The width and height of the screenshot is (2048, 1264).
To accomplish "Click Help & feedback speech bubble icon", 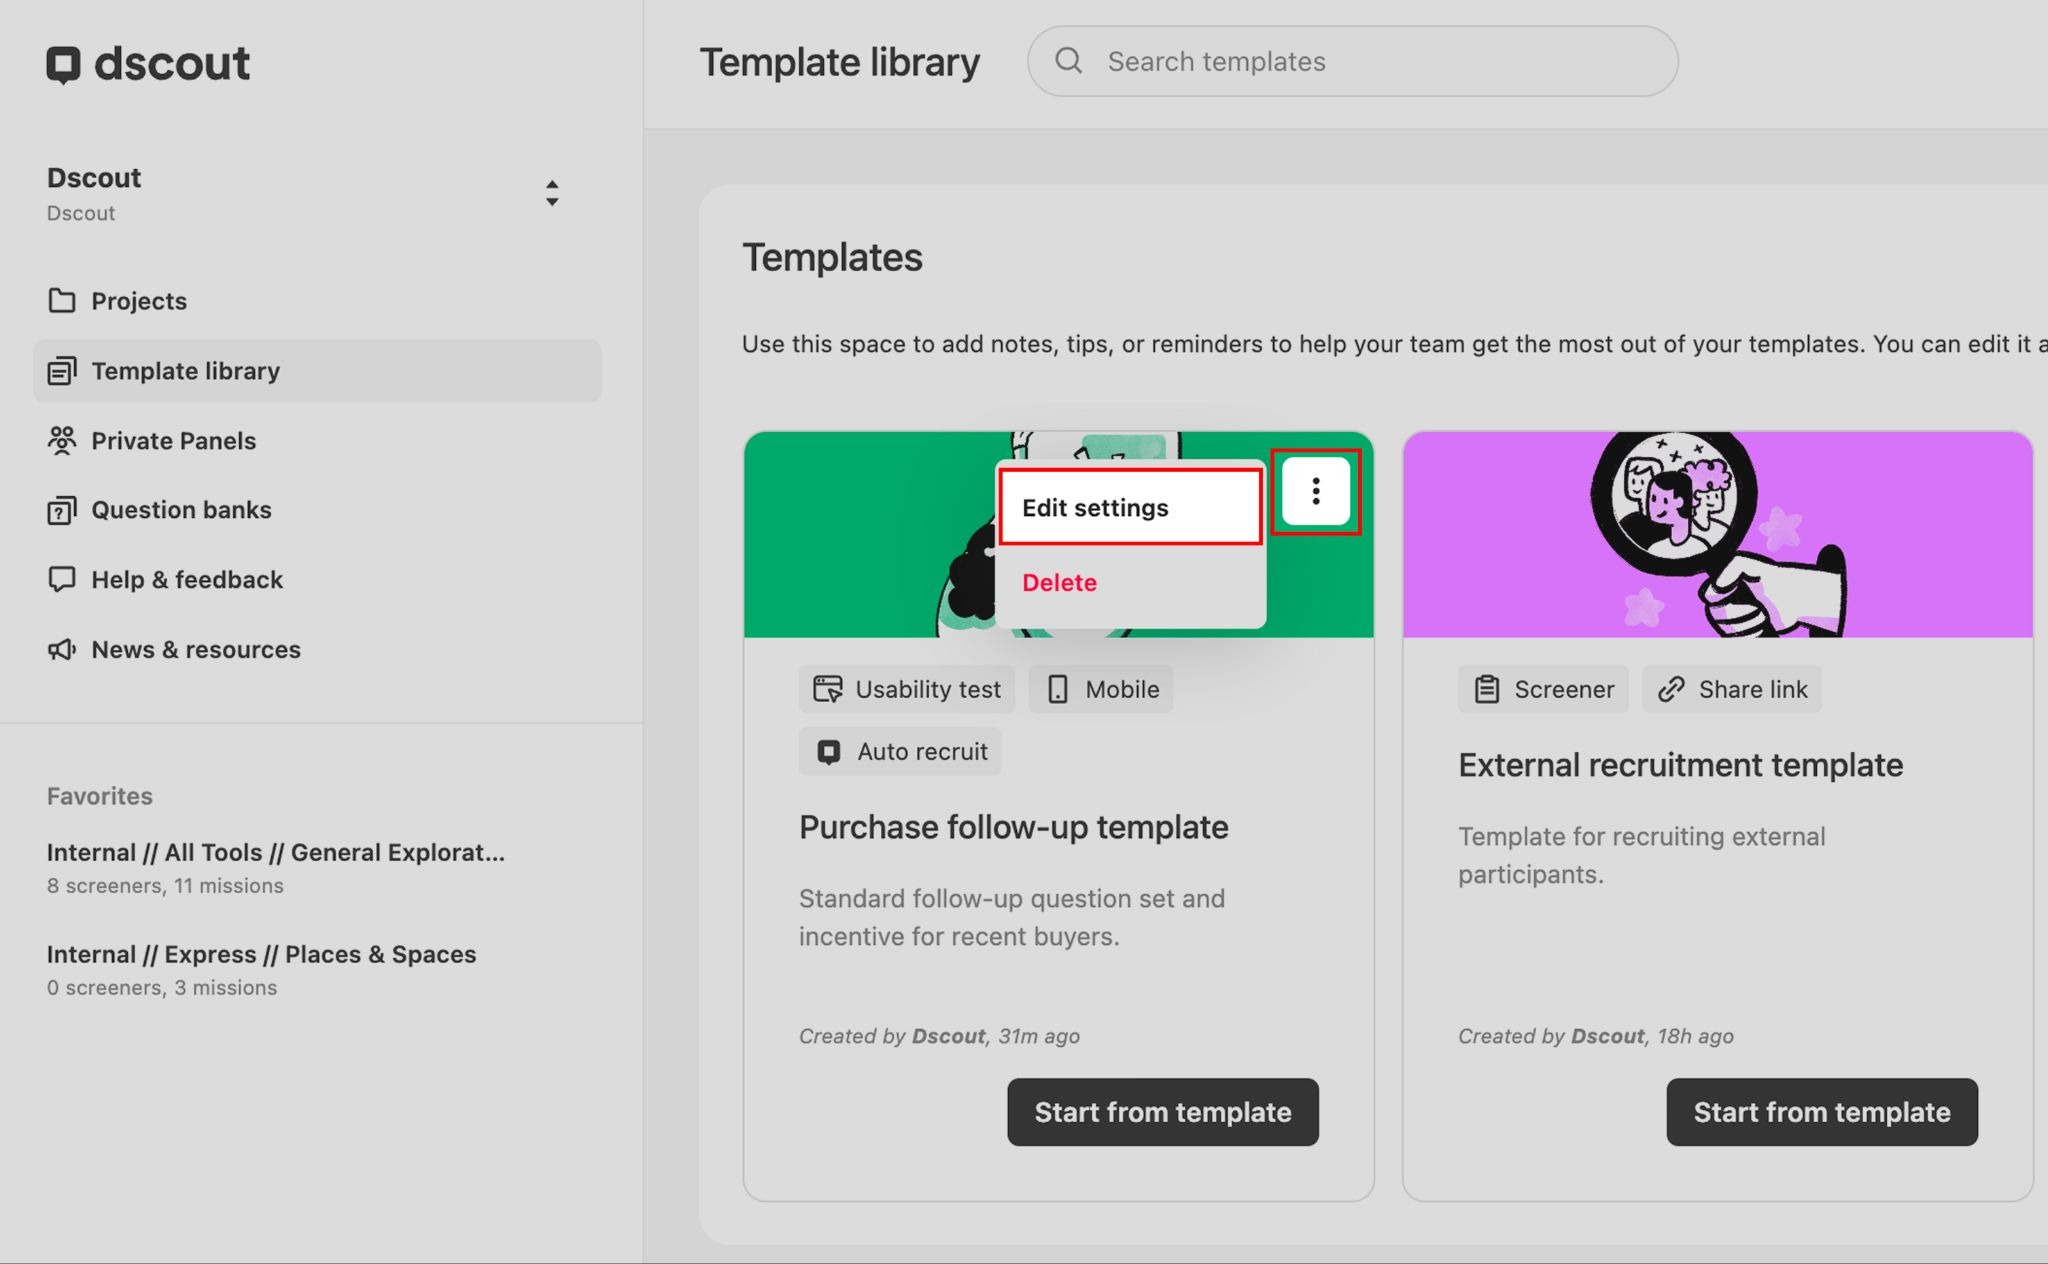I will [x=62, y=580].
